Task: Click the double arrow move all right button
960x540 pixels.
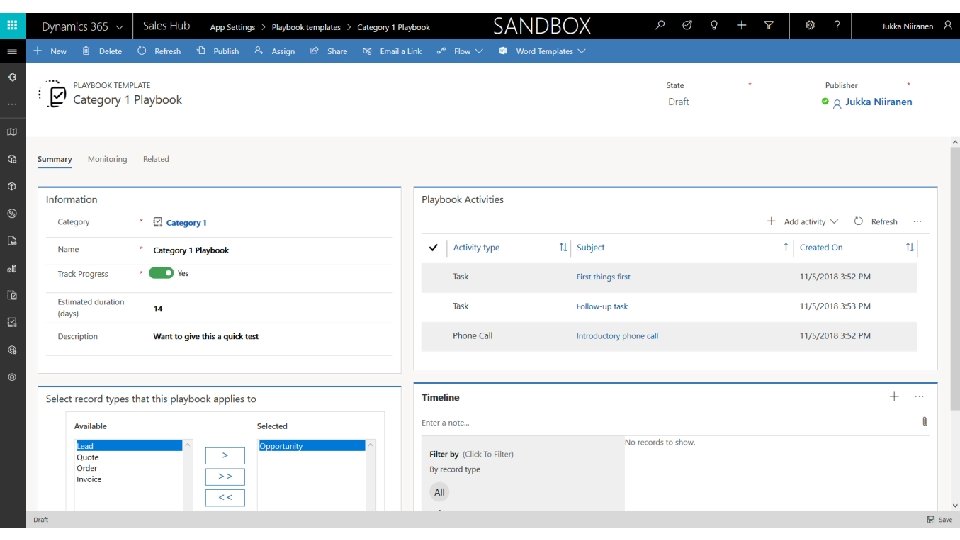Action: tap(225, 476)
